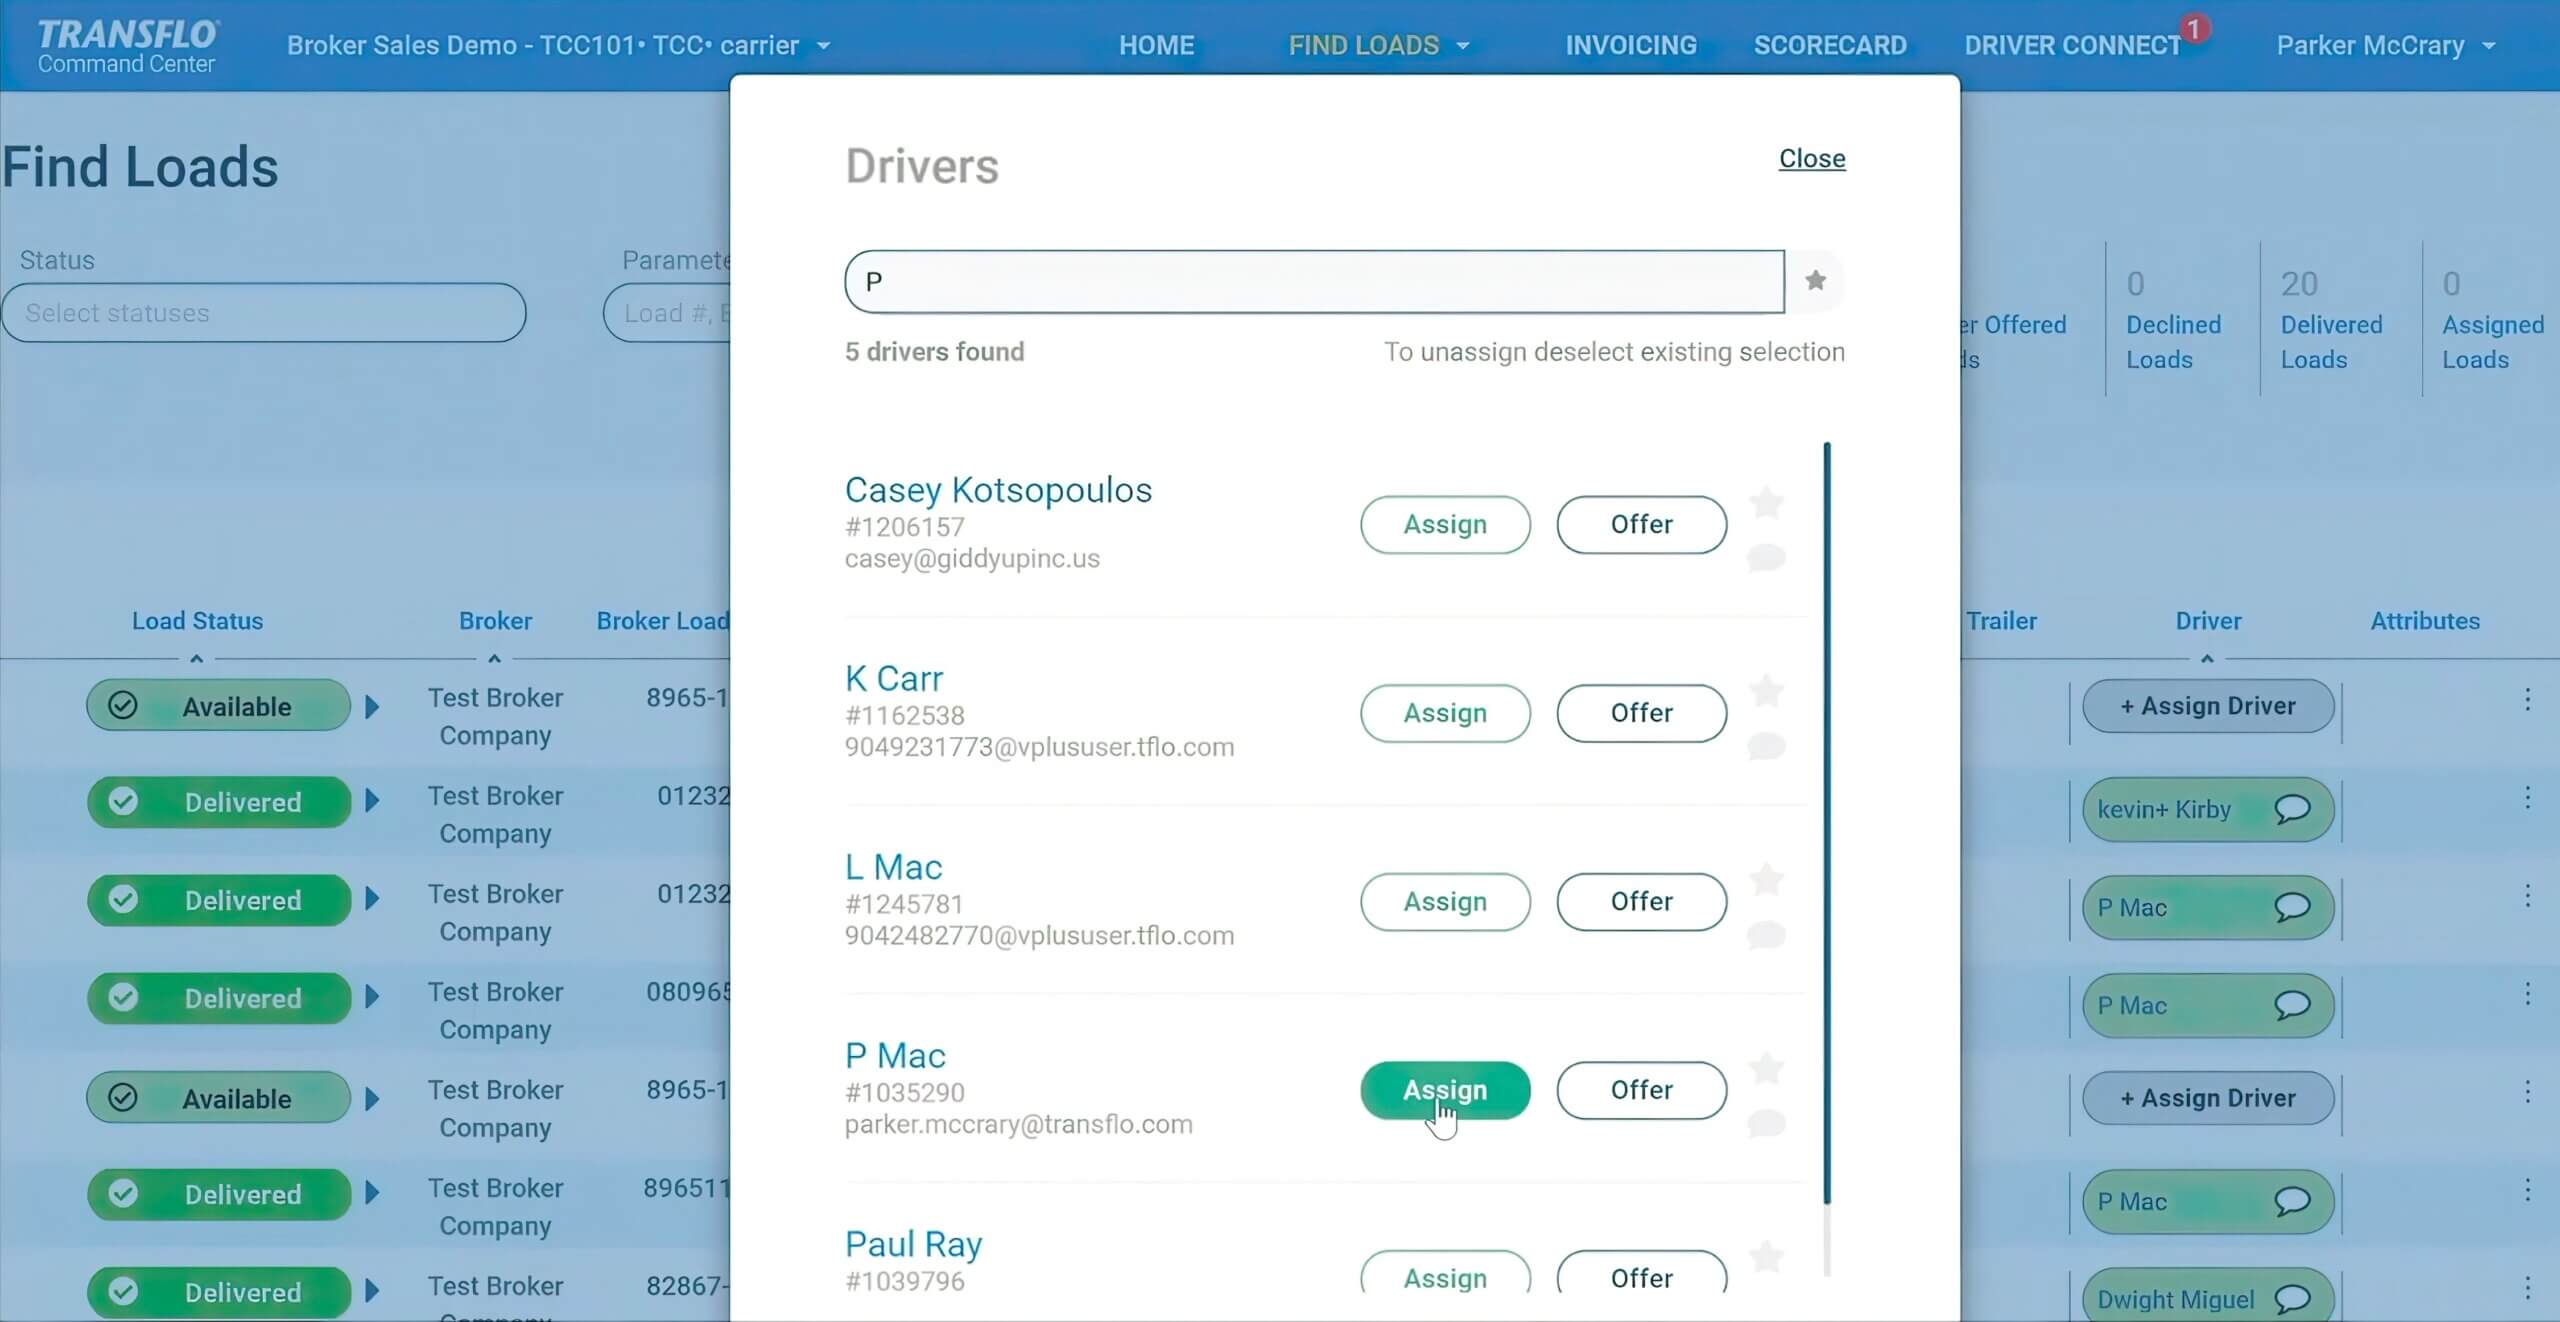The width and height of the screenshot is (2560, 1322).
Task: Open Parker McCrary user menu
Action: [x=2385, y=45]
